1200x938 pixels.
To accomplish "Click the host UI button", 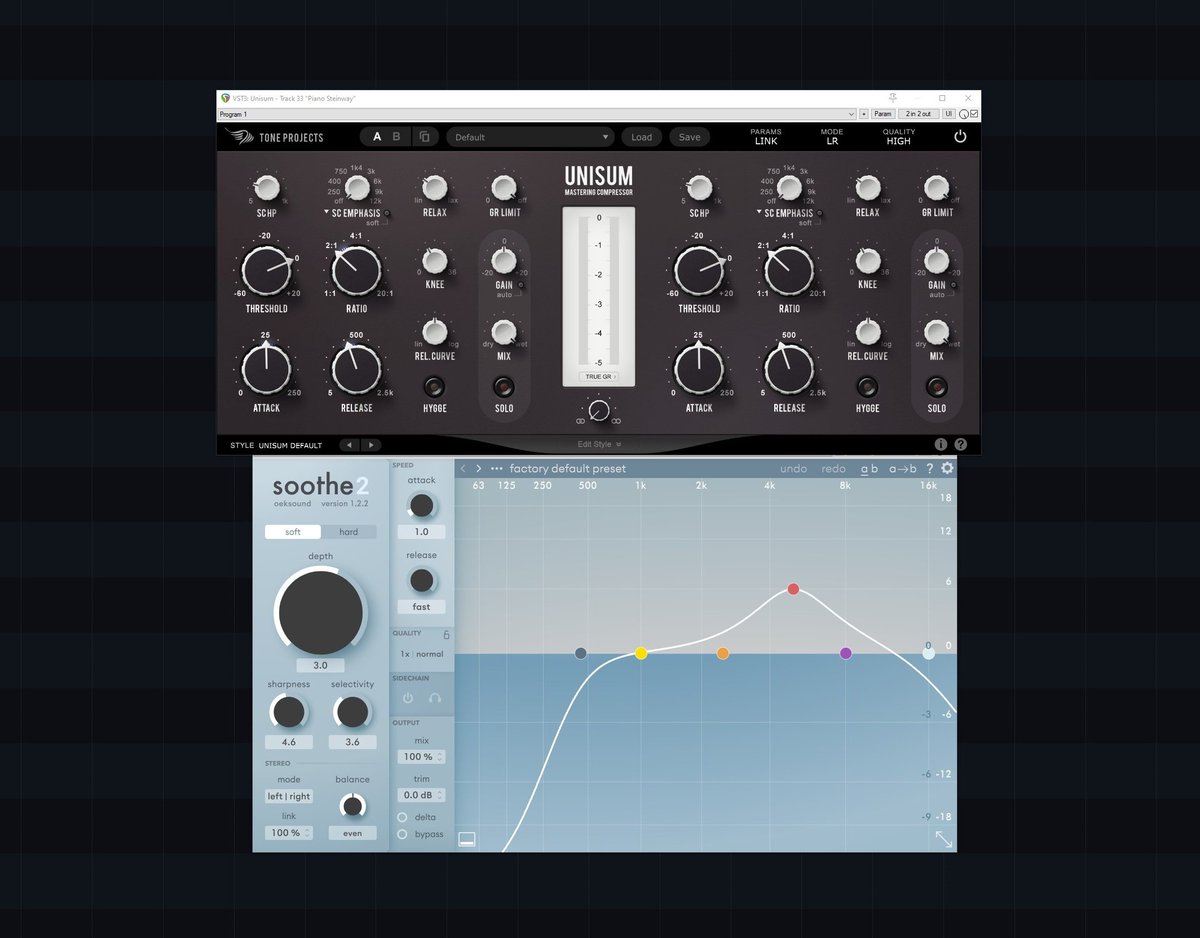I will coord(949,114).
